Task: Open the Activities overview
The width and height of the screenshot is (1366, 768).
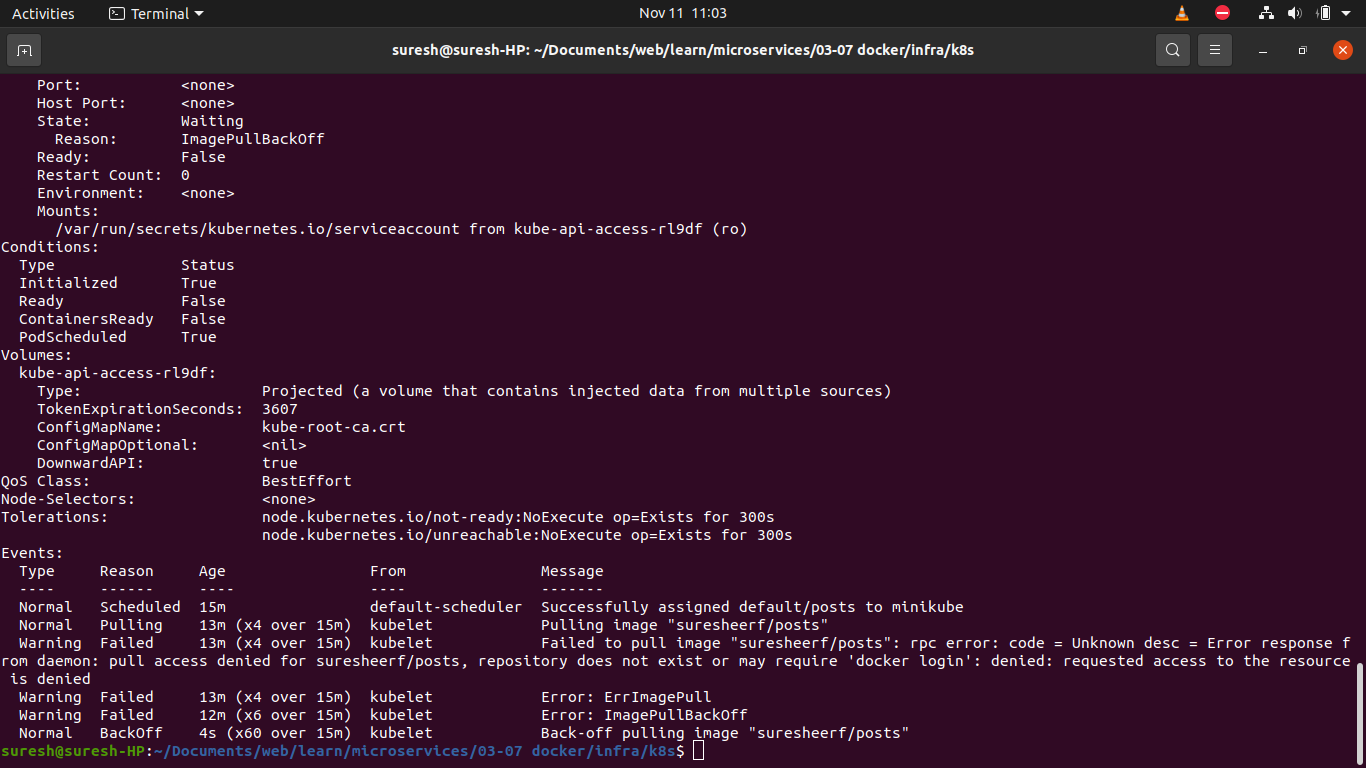Action: [x=43, y=13]
